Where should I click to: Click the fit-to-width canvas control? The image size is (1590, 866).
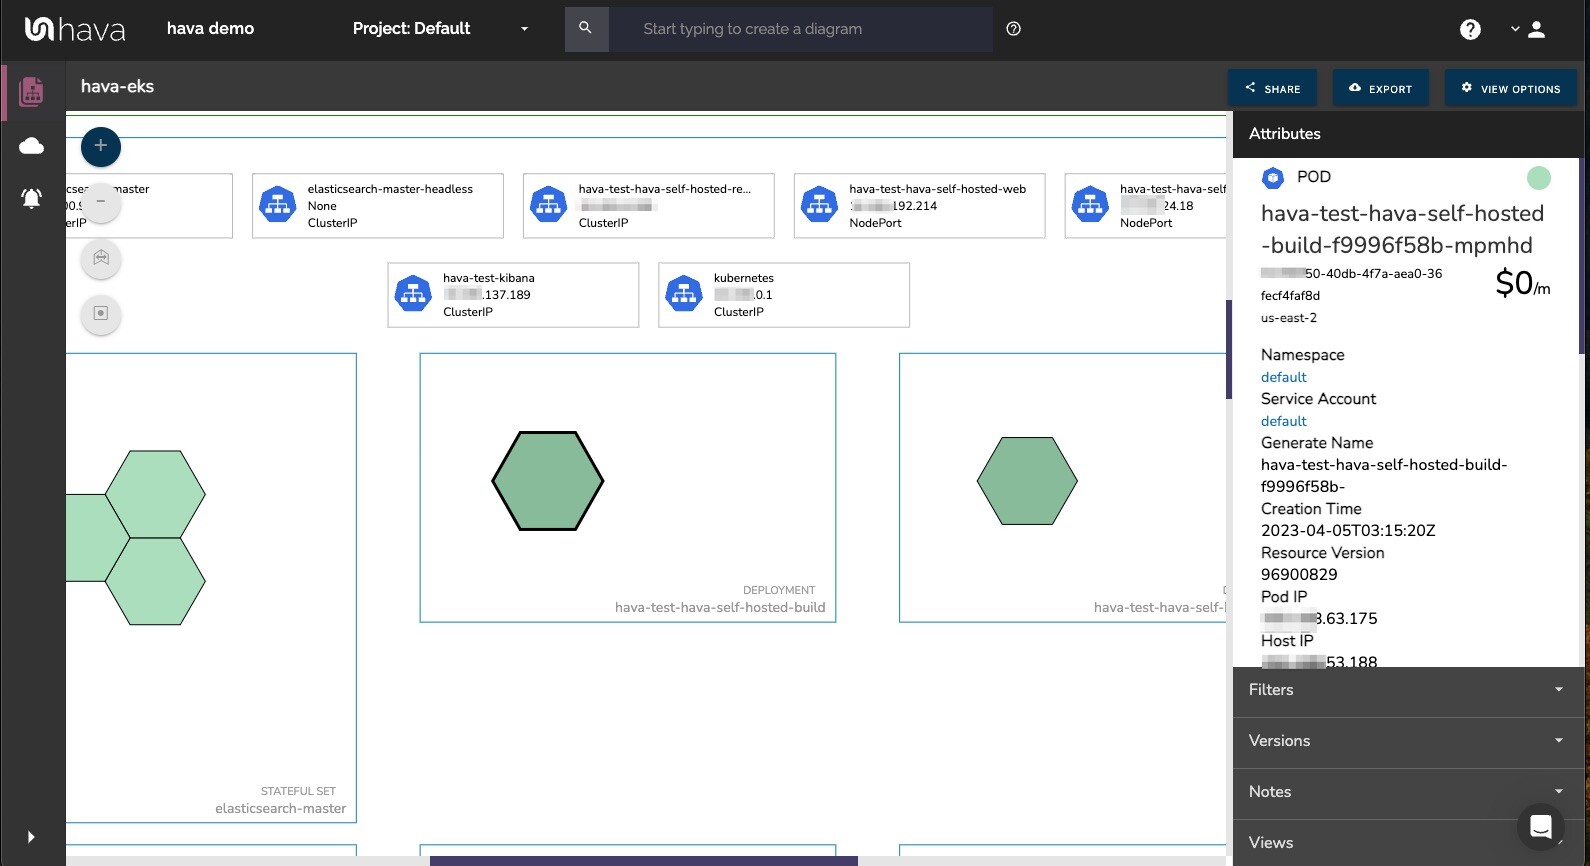coord(100,258)
